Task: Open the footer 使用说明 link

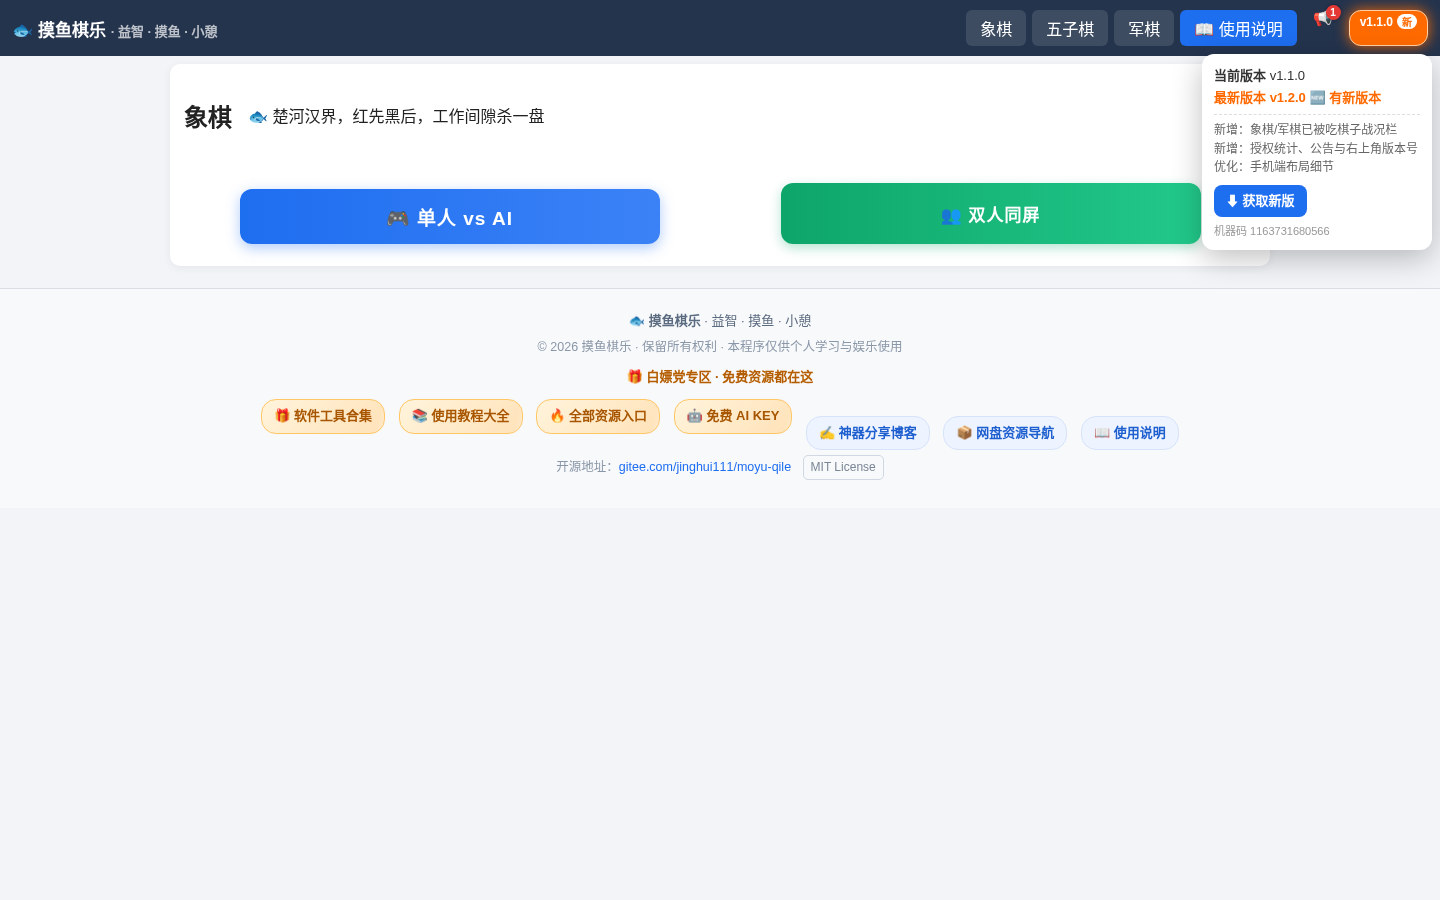Action: [1130, 433]
